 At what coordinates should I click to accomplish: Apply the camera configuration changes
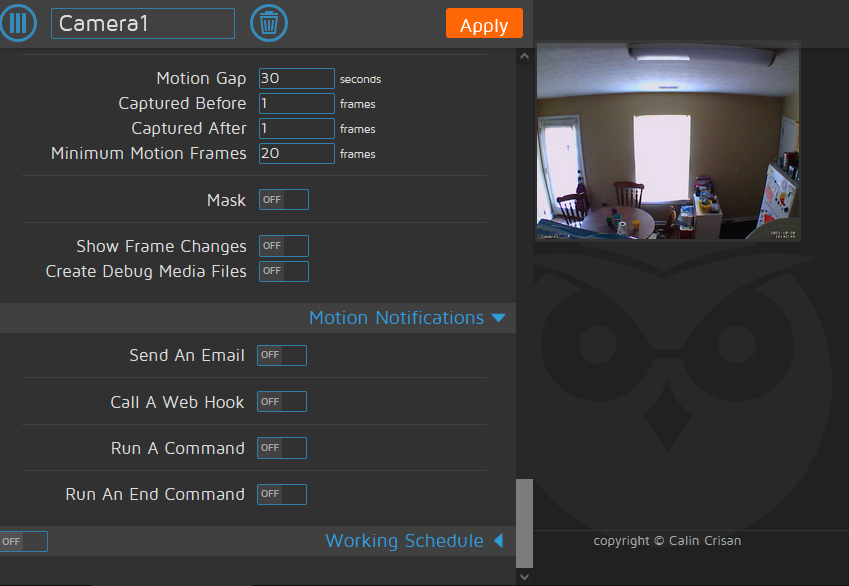point(484,23)
